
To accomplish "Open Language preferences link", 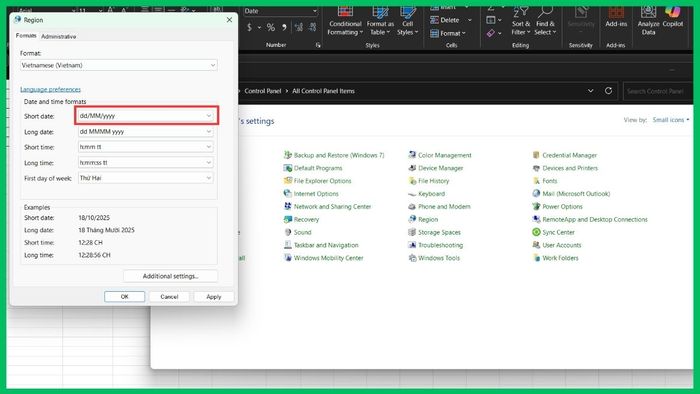I will point(50,89).
